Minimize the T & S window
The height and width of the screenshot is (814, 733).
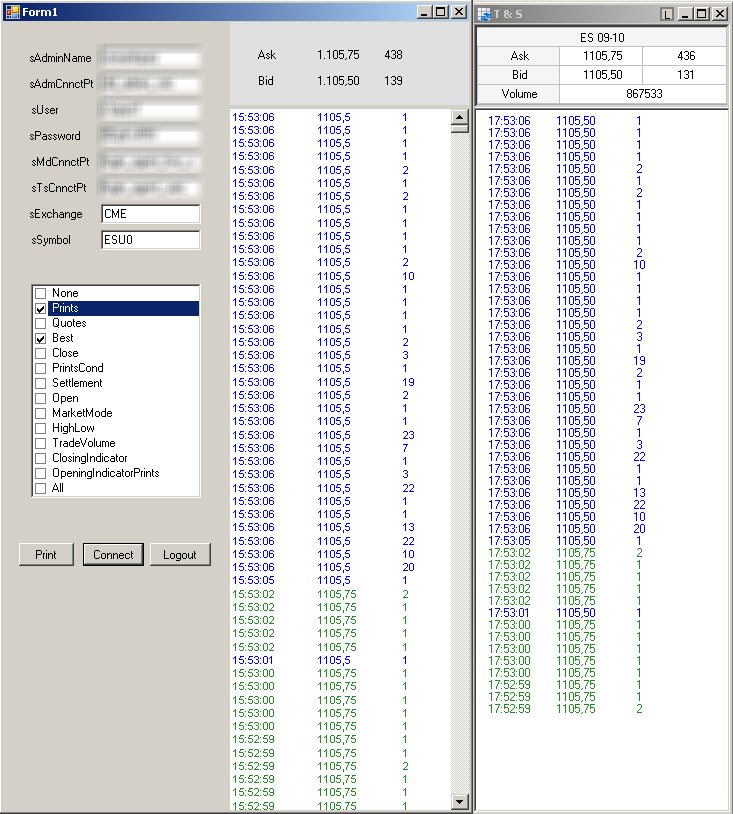(x=686, y=14)
